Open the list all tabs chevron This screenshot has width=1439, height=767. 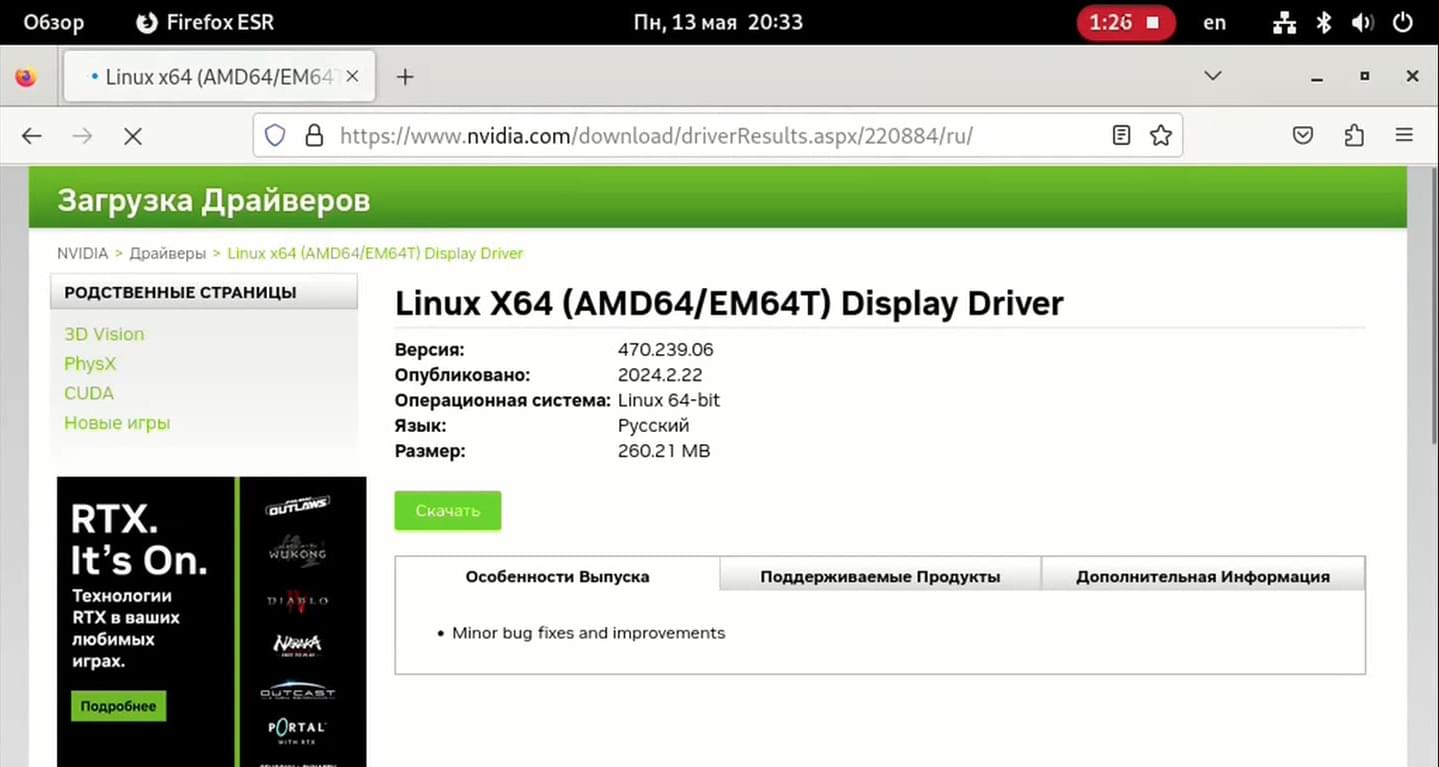1213,76
